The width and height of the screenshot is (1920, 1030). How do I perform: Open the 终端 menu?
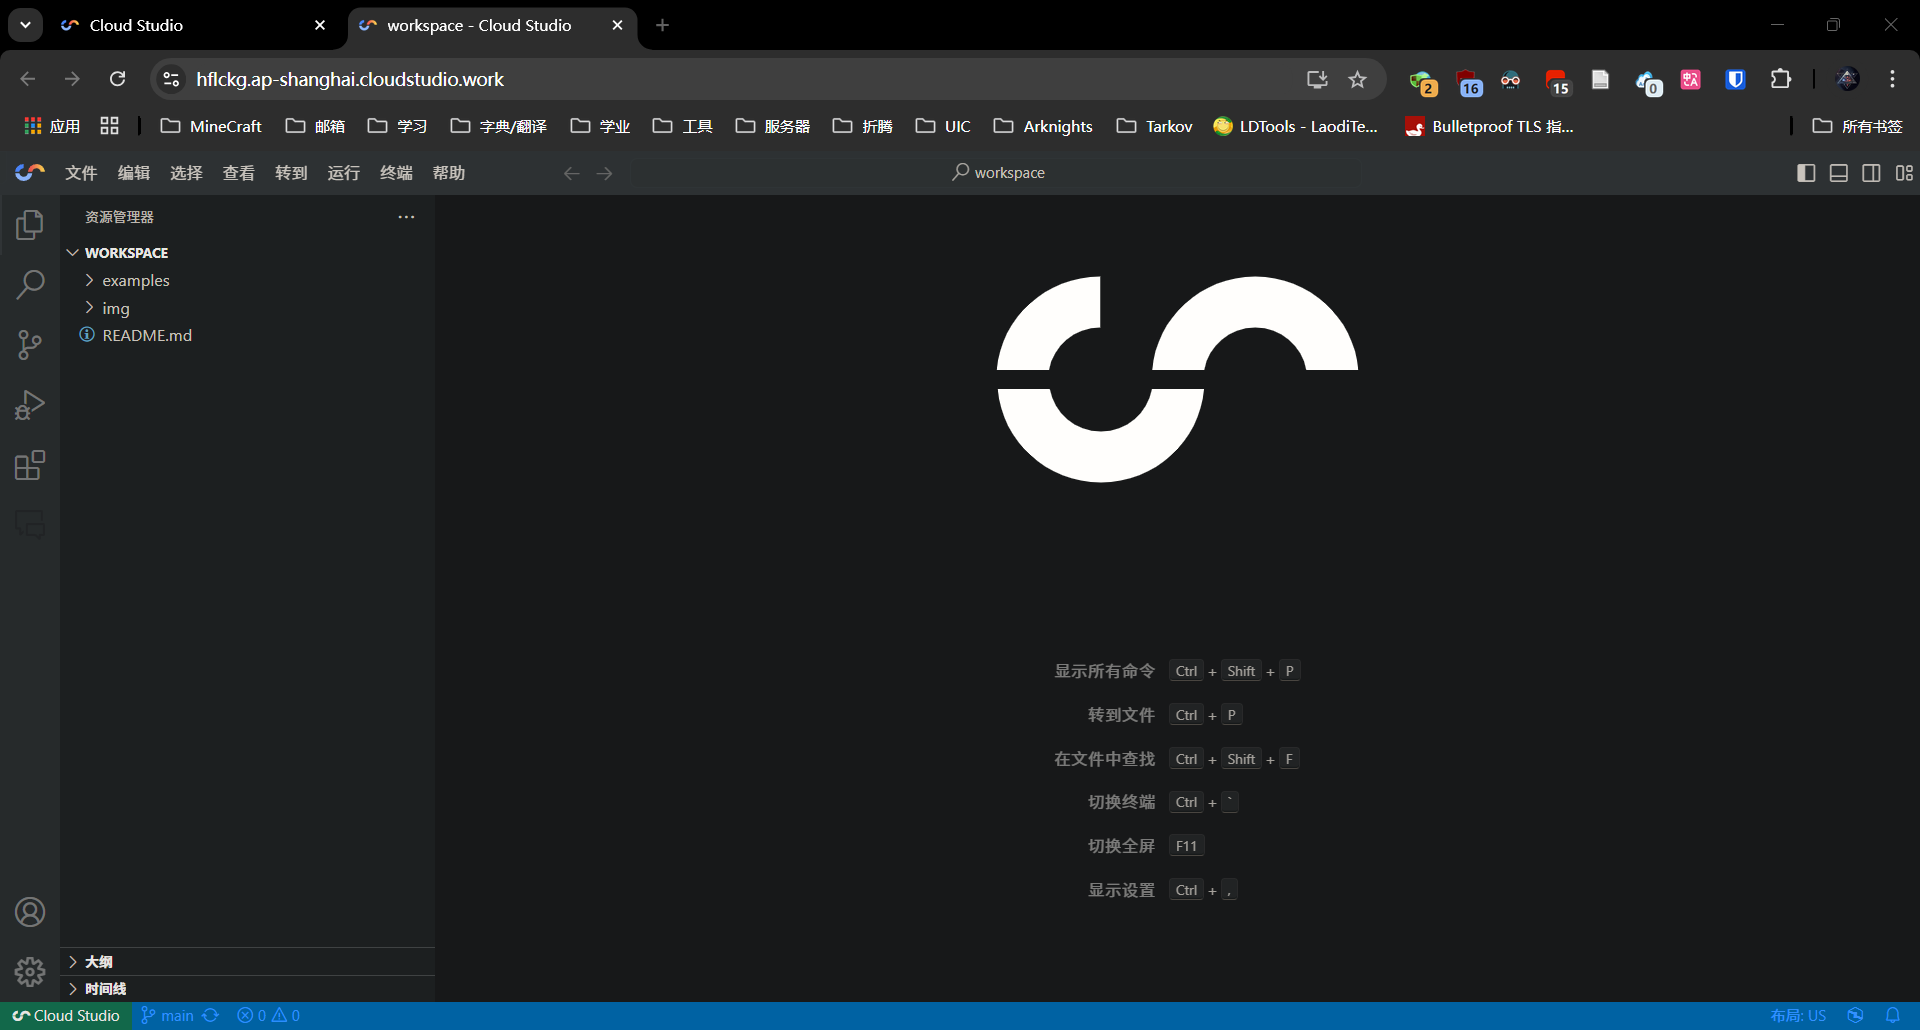pyautogui.click(x=396, y=173)
